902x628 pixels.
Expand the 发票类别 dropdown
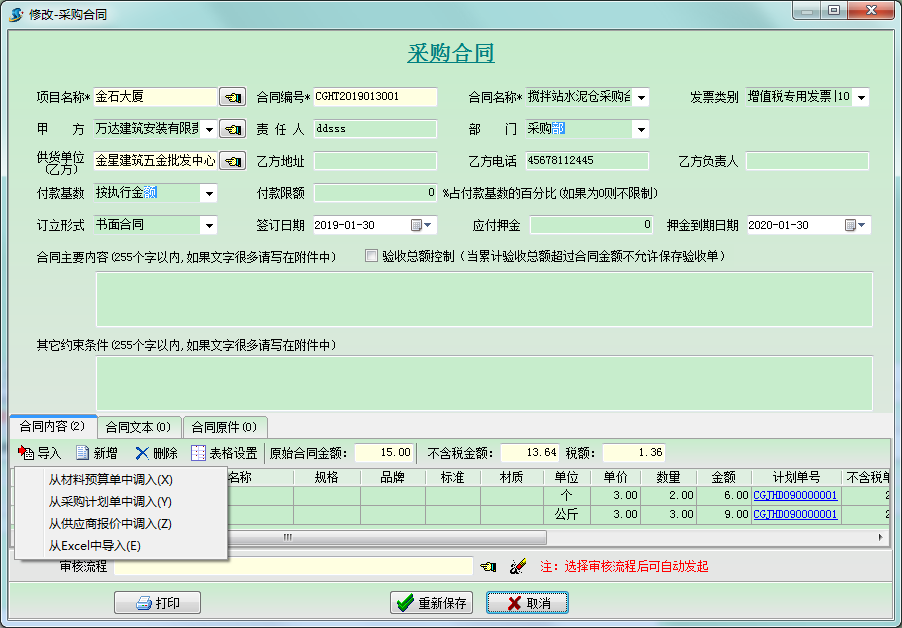coord(861,97)
